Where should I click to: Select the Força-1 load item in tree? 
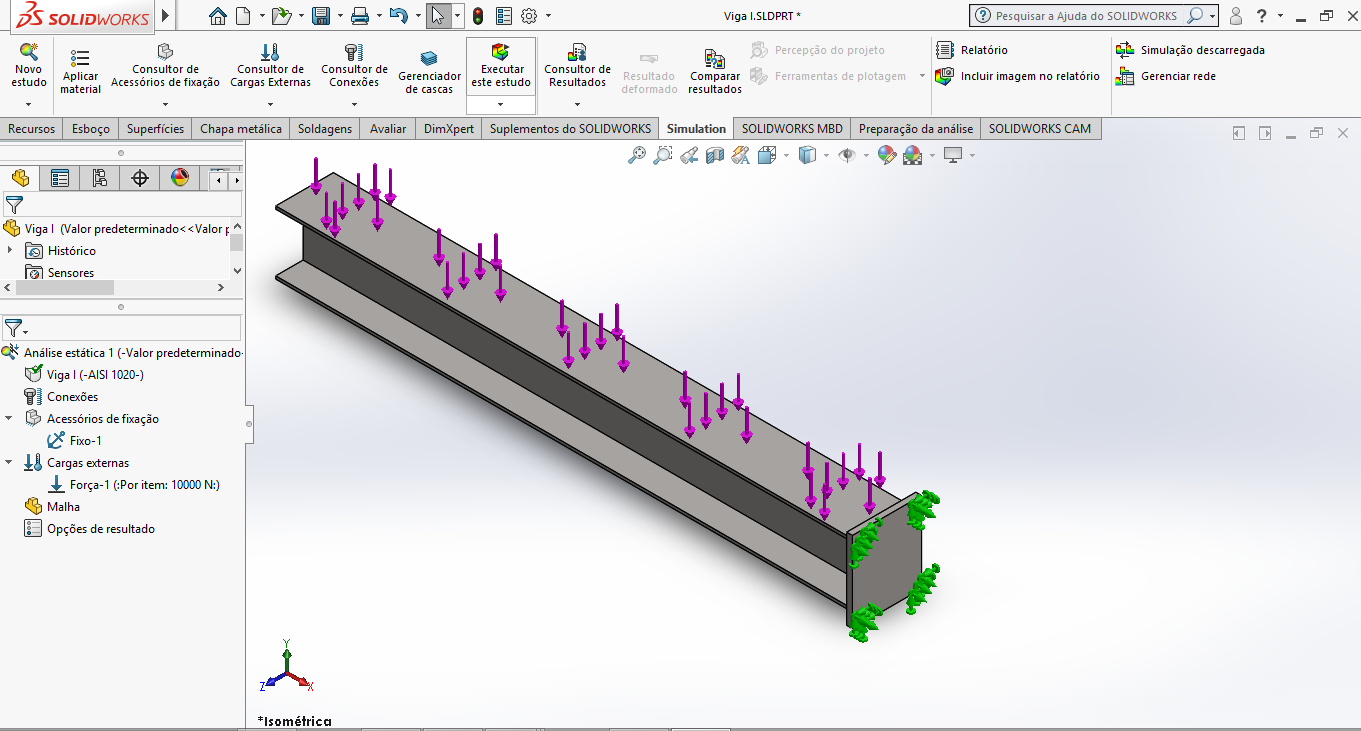point(144,485)
